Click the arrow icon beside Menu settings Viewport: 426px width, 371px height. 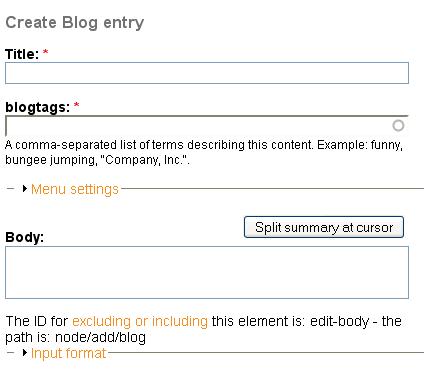point(25,189)
